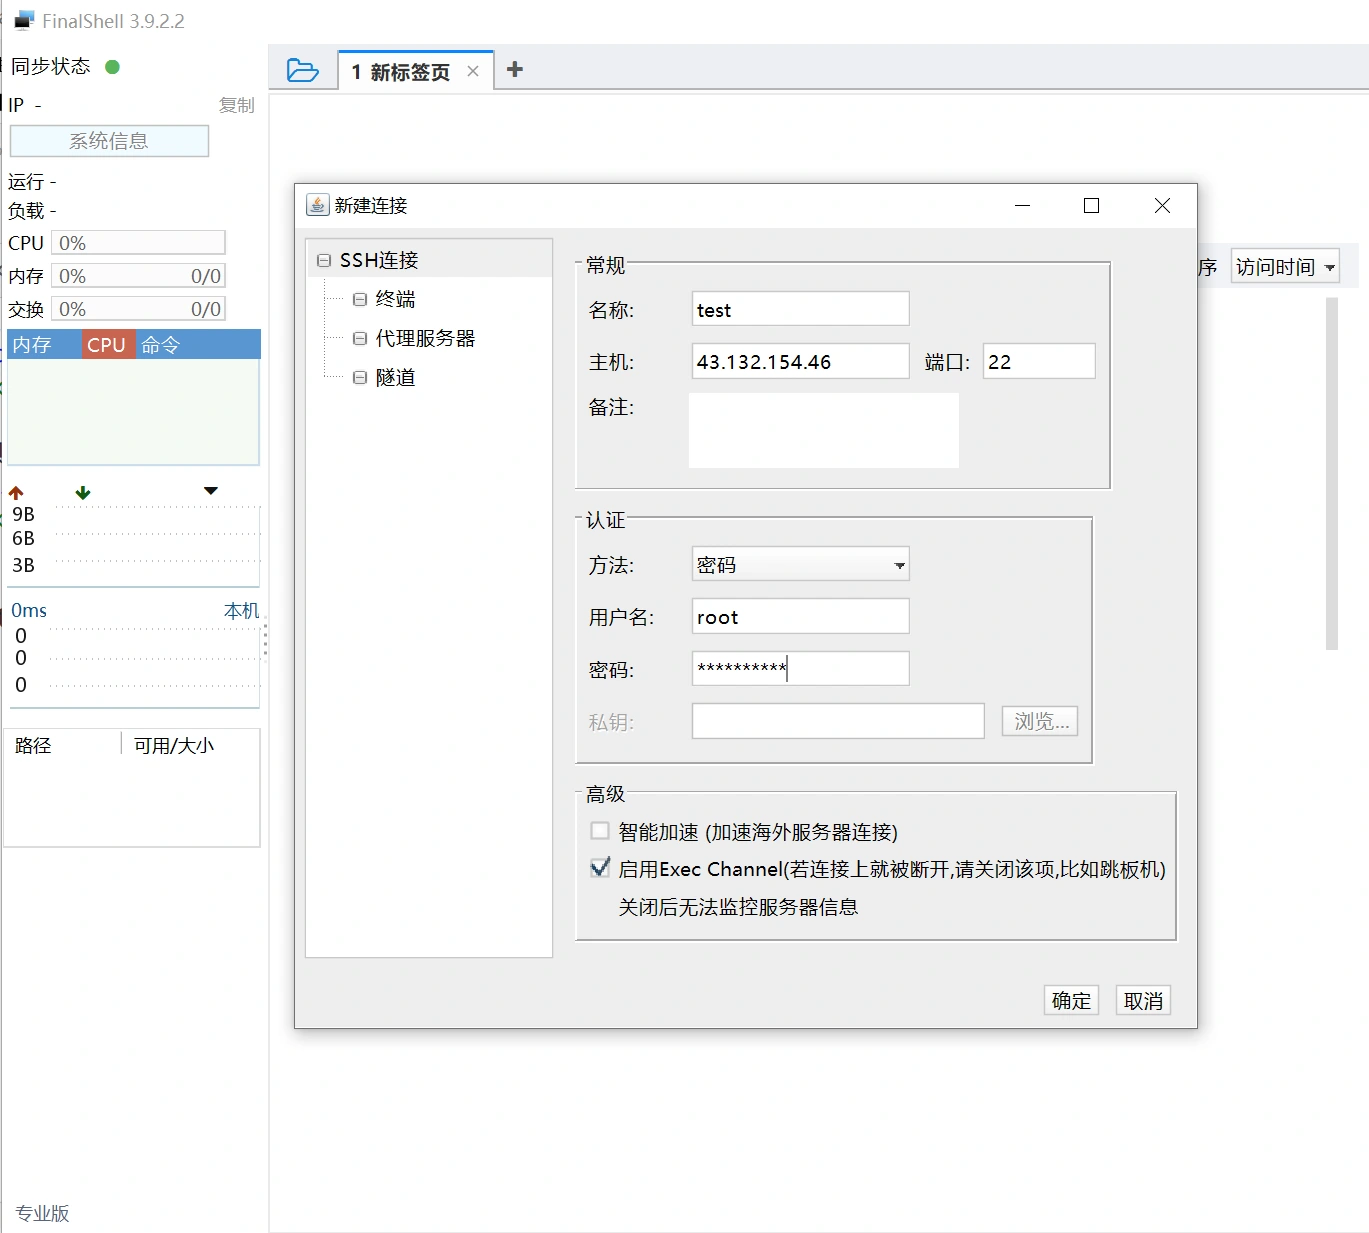Switch to the 命令 tab
This screenshot has width=1369, height=1233.
(x=160, y=345)
